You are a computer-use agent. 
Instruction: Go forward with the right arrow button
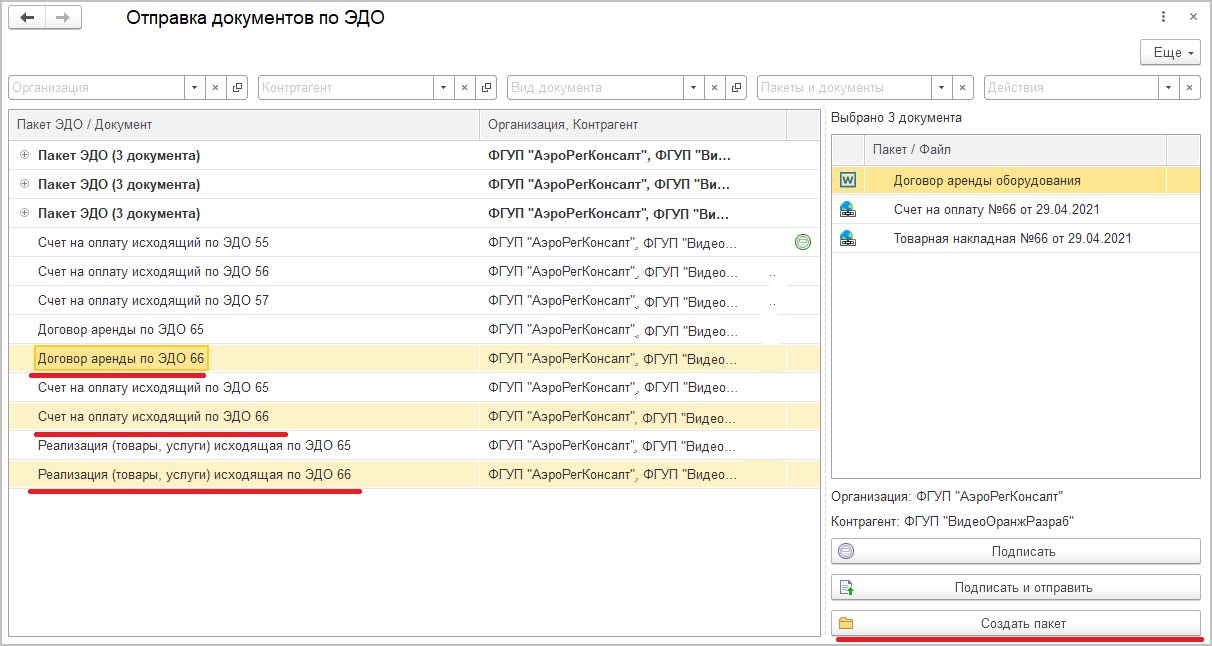tap(62, 18)
